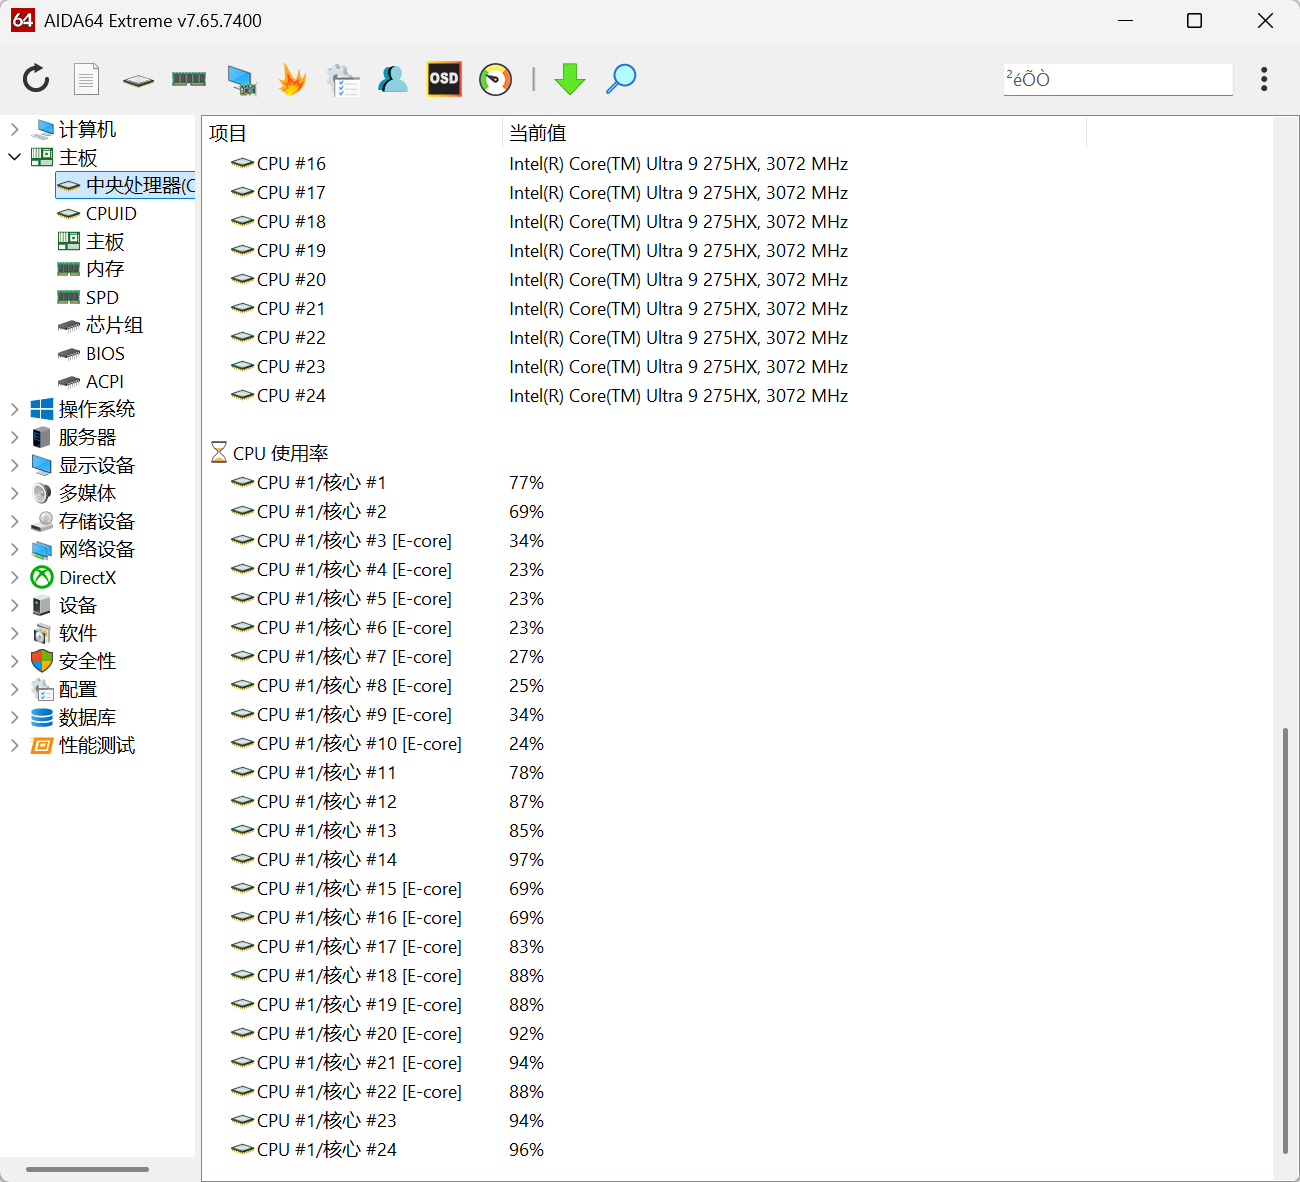This screenshot has width=1300, height=1182.
Task: Click the search input field
Action: point(1118,79)
